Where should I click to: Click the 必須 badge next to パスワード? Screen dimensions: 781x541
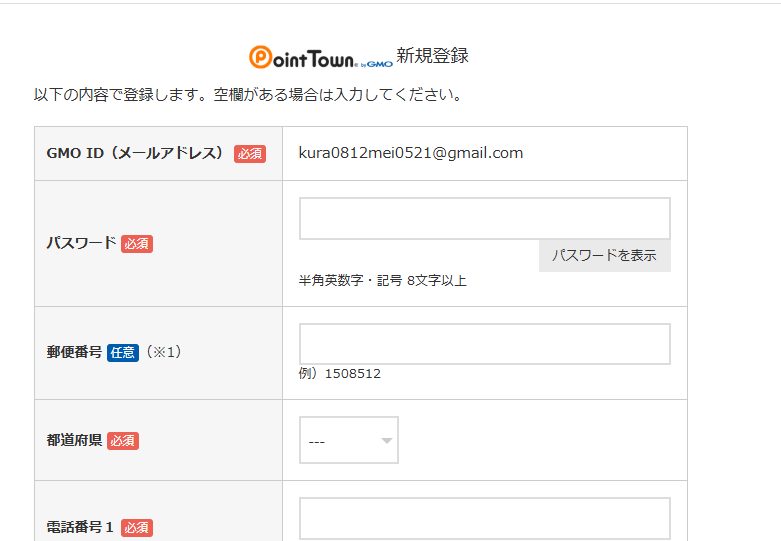(x=137, y=244)
